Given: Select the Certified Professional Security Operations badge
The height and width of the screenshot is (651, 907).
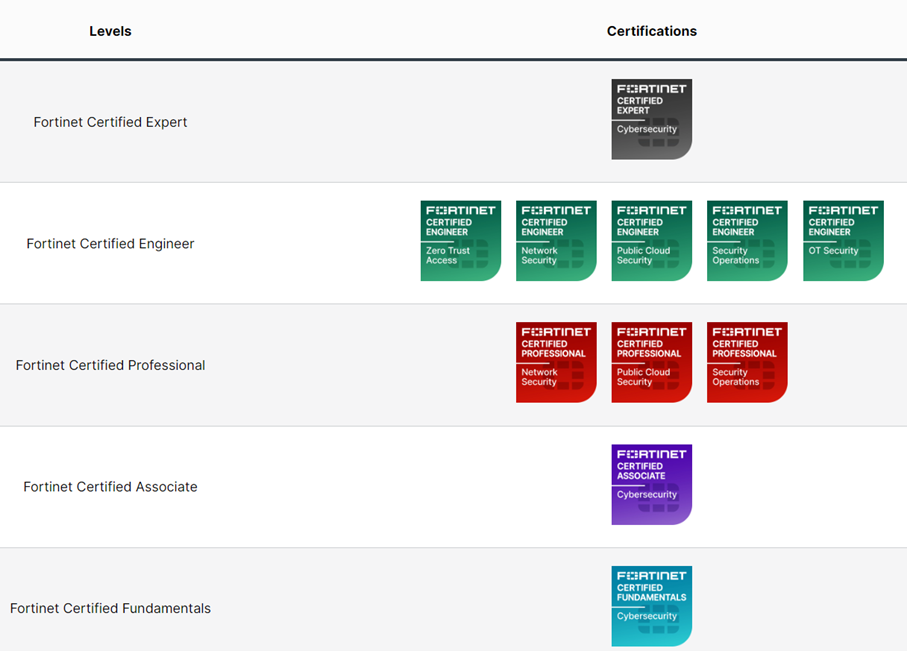Looking at the screenshot, I should [x=747, y=362].
